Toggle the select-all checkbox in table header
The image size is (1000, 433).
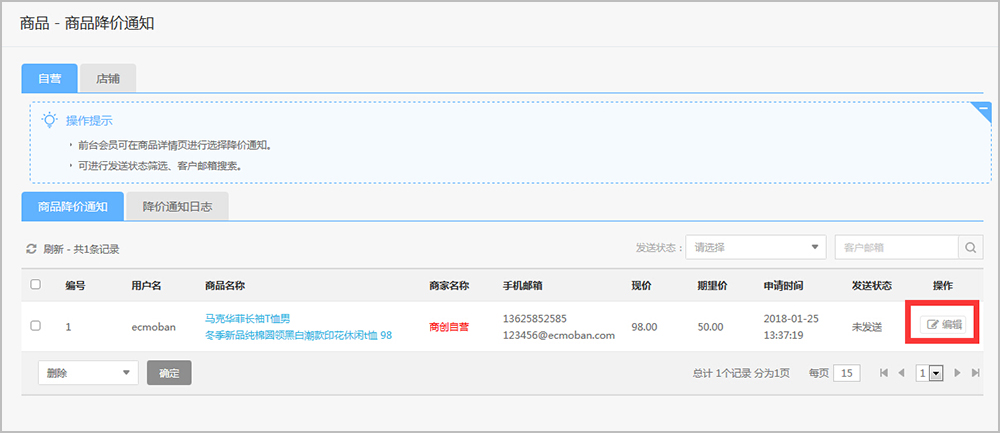click(x=36, y=284)
